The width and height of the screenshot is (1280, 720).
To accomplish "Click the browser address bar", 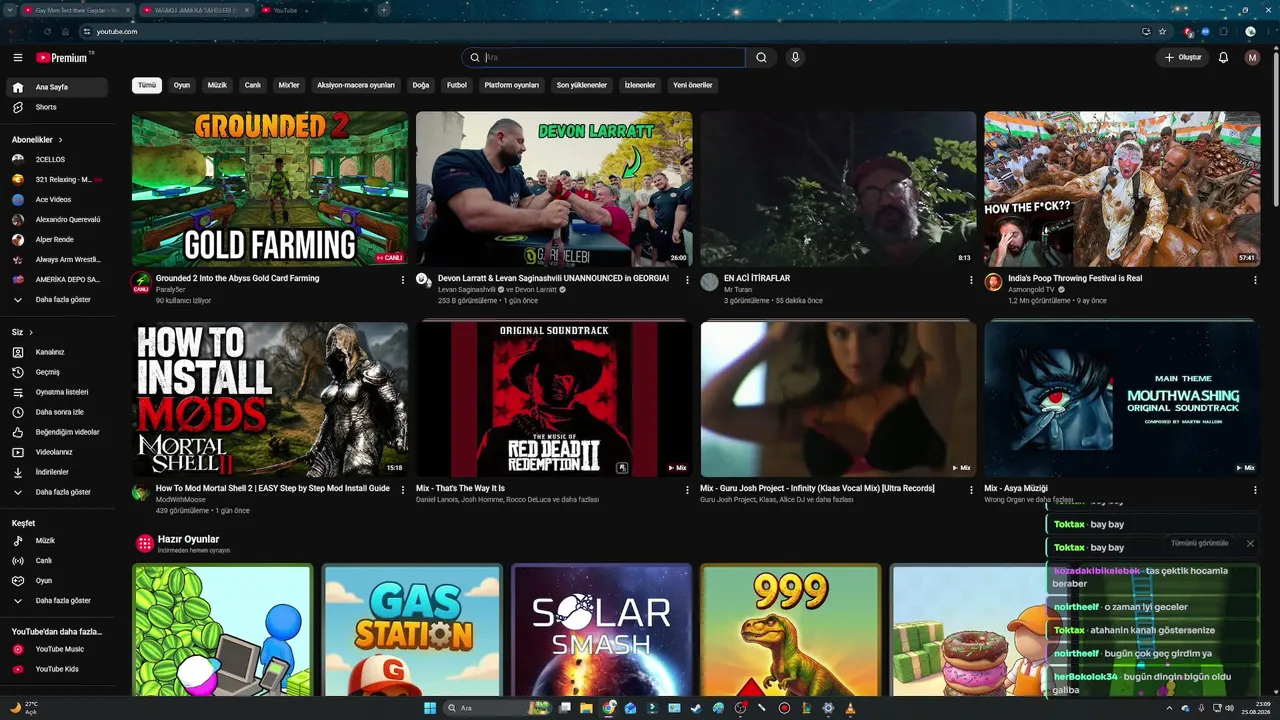I will click(x=610, y=32).
